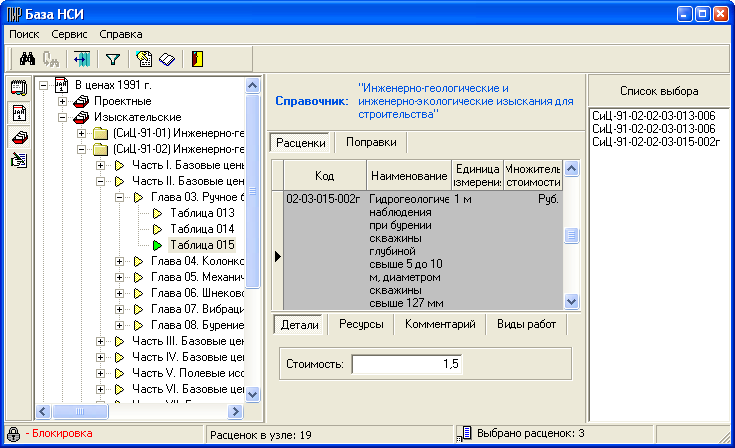Expand Глава 04 tree node
Screen dimensions: 735x448
(120, 261)
